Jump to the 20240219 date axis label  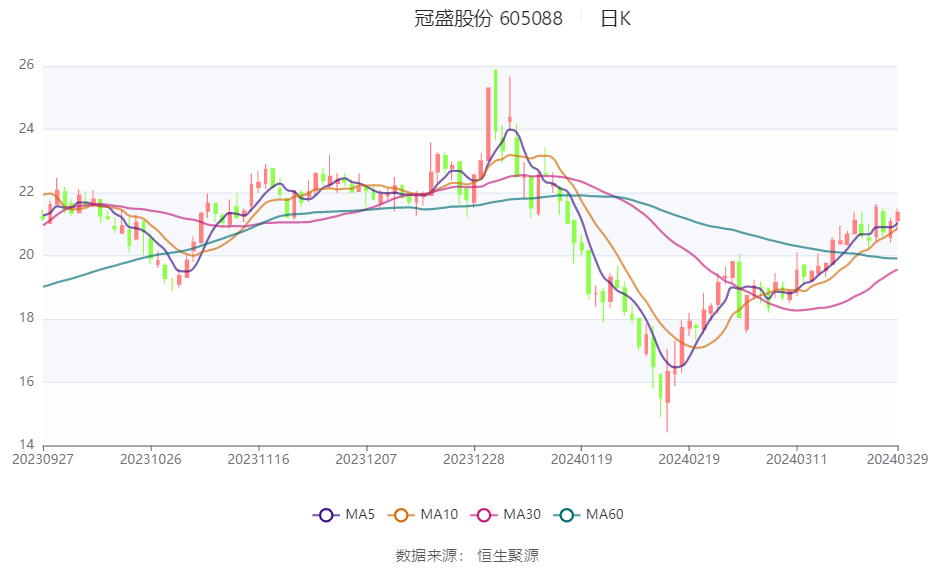pyautogui.click(x=688, y=461)
